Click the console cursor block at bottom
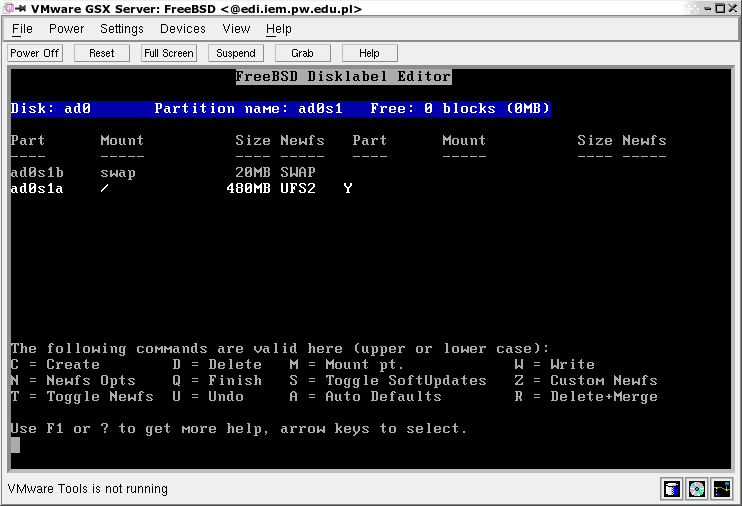The height and width of the screenshot is (506, 742). [x=15, y=445]
